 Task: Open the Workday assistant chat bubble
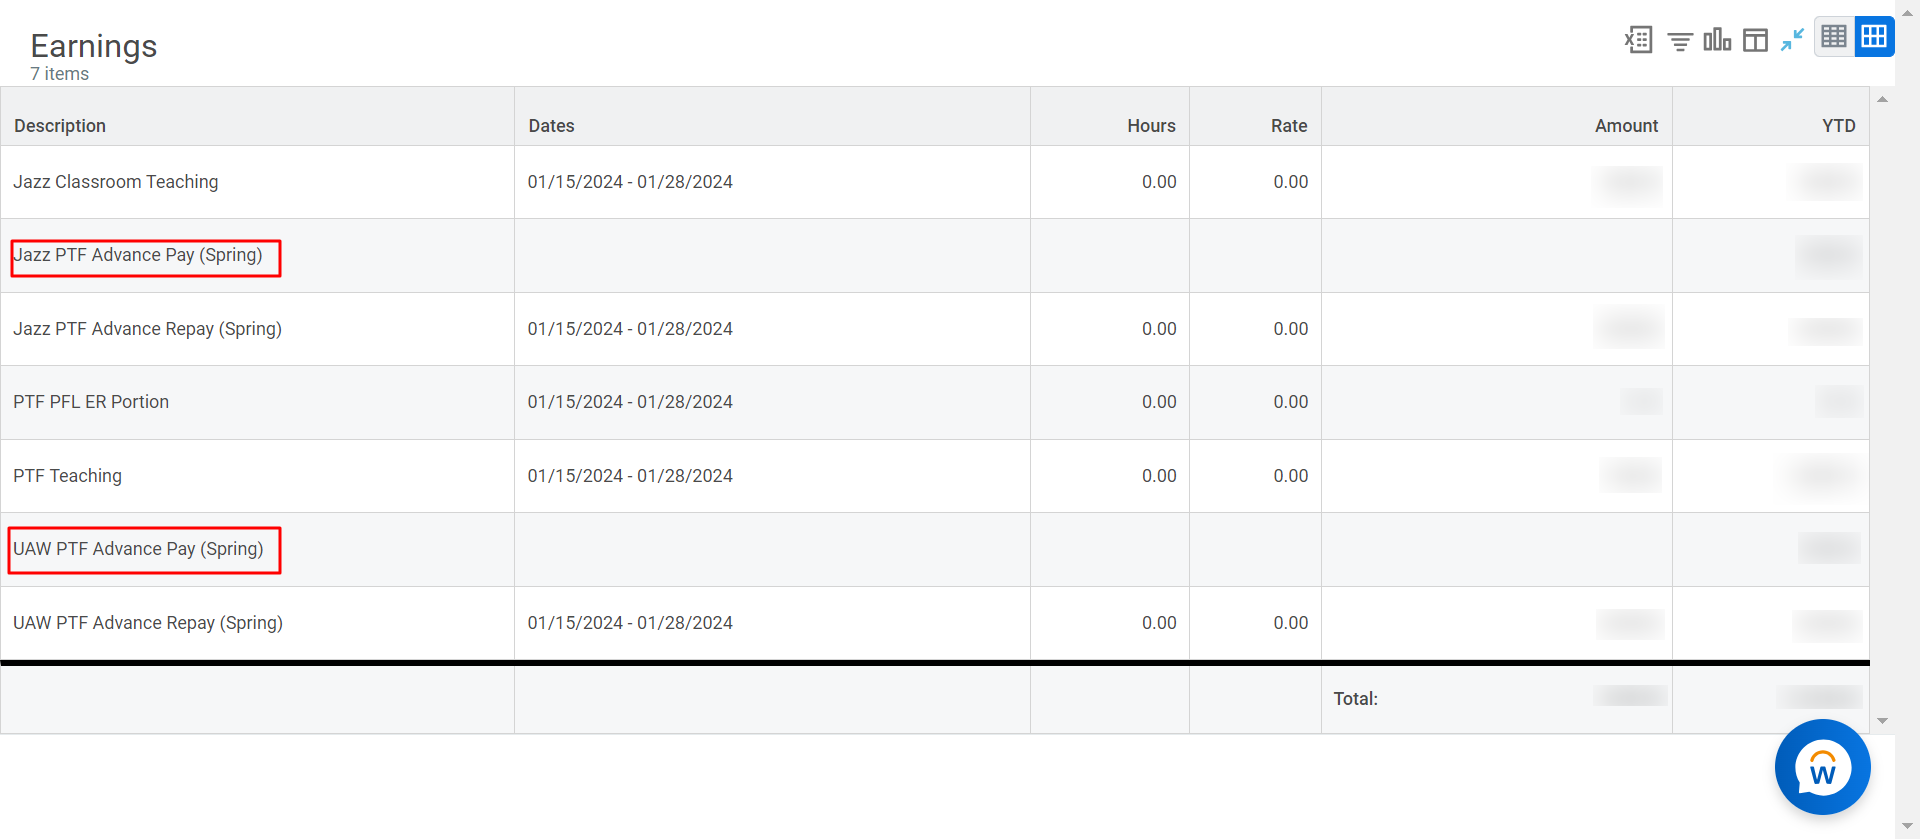click(x=1822, y=767)
